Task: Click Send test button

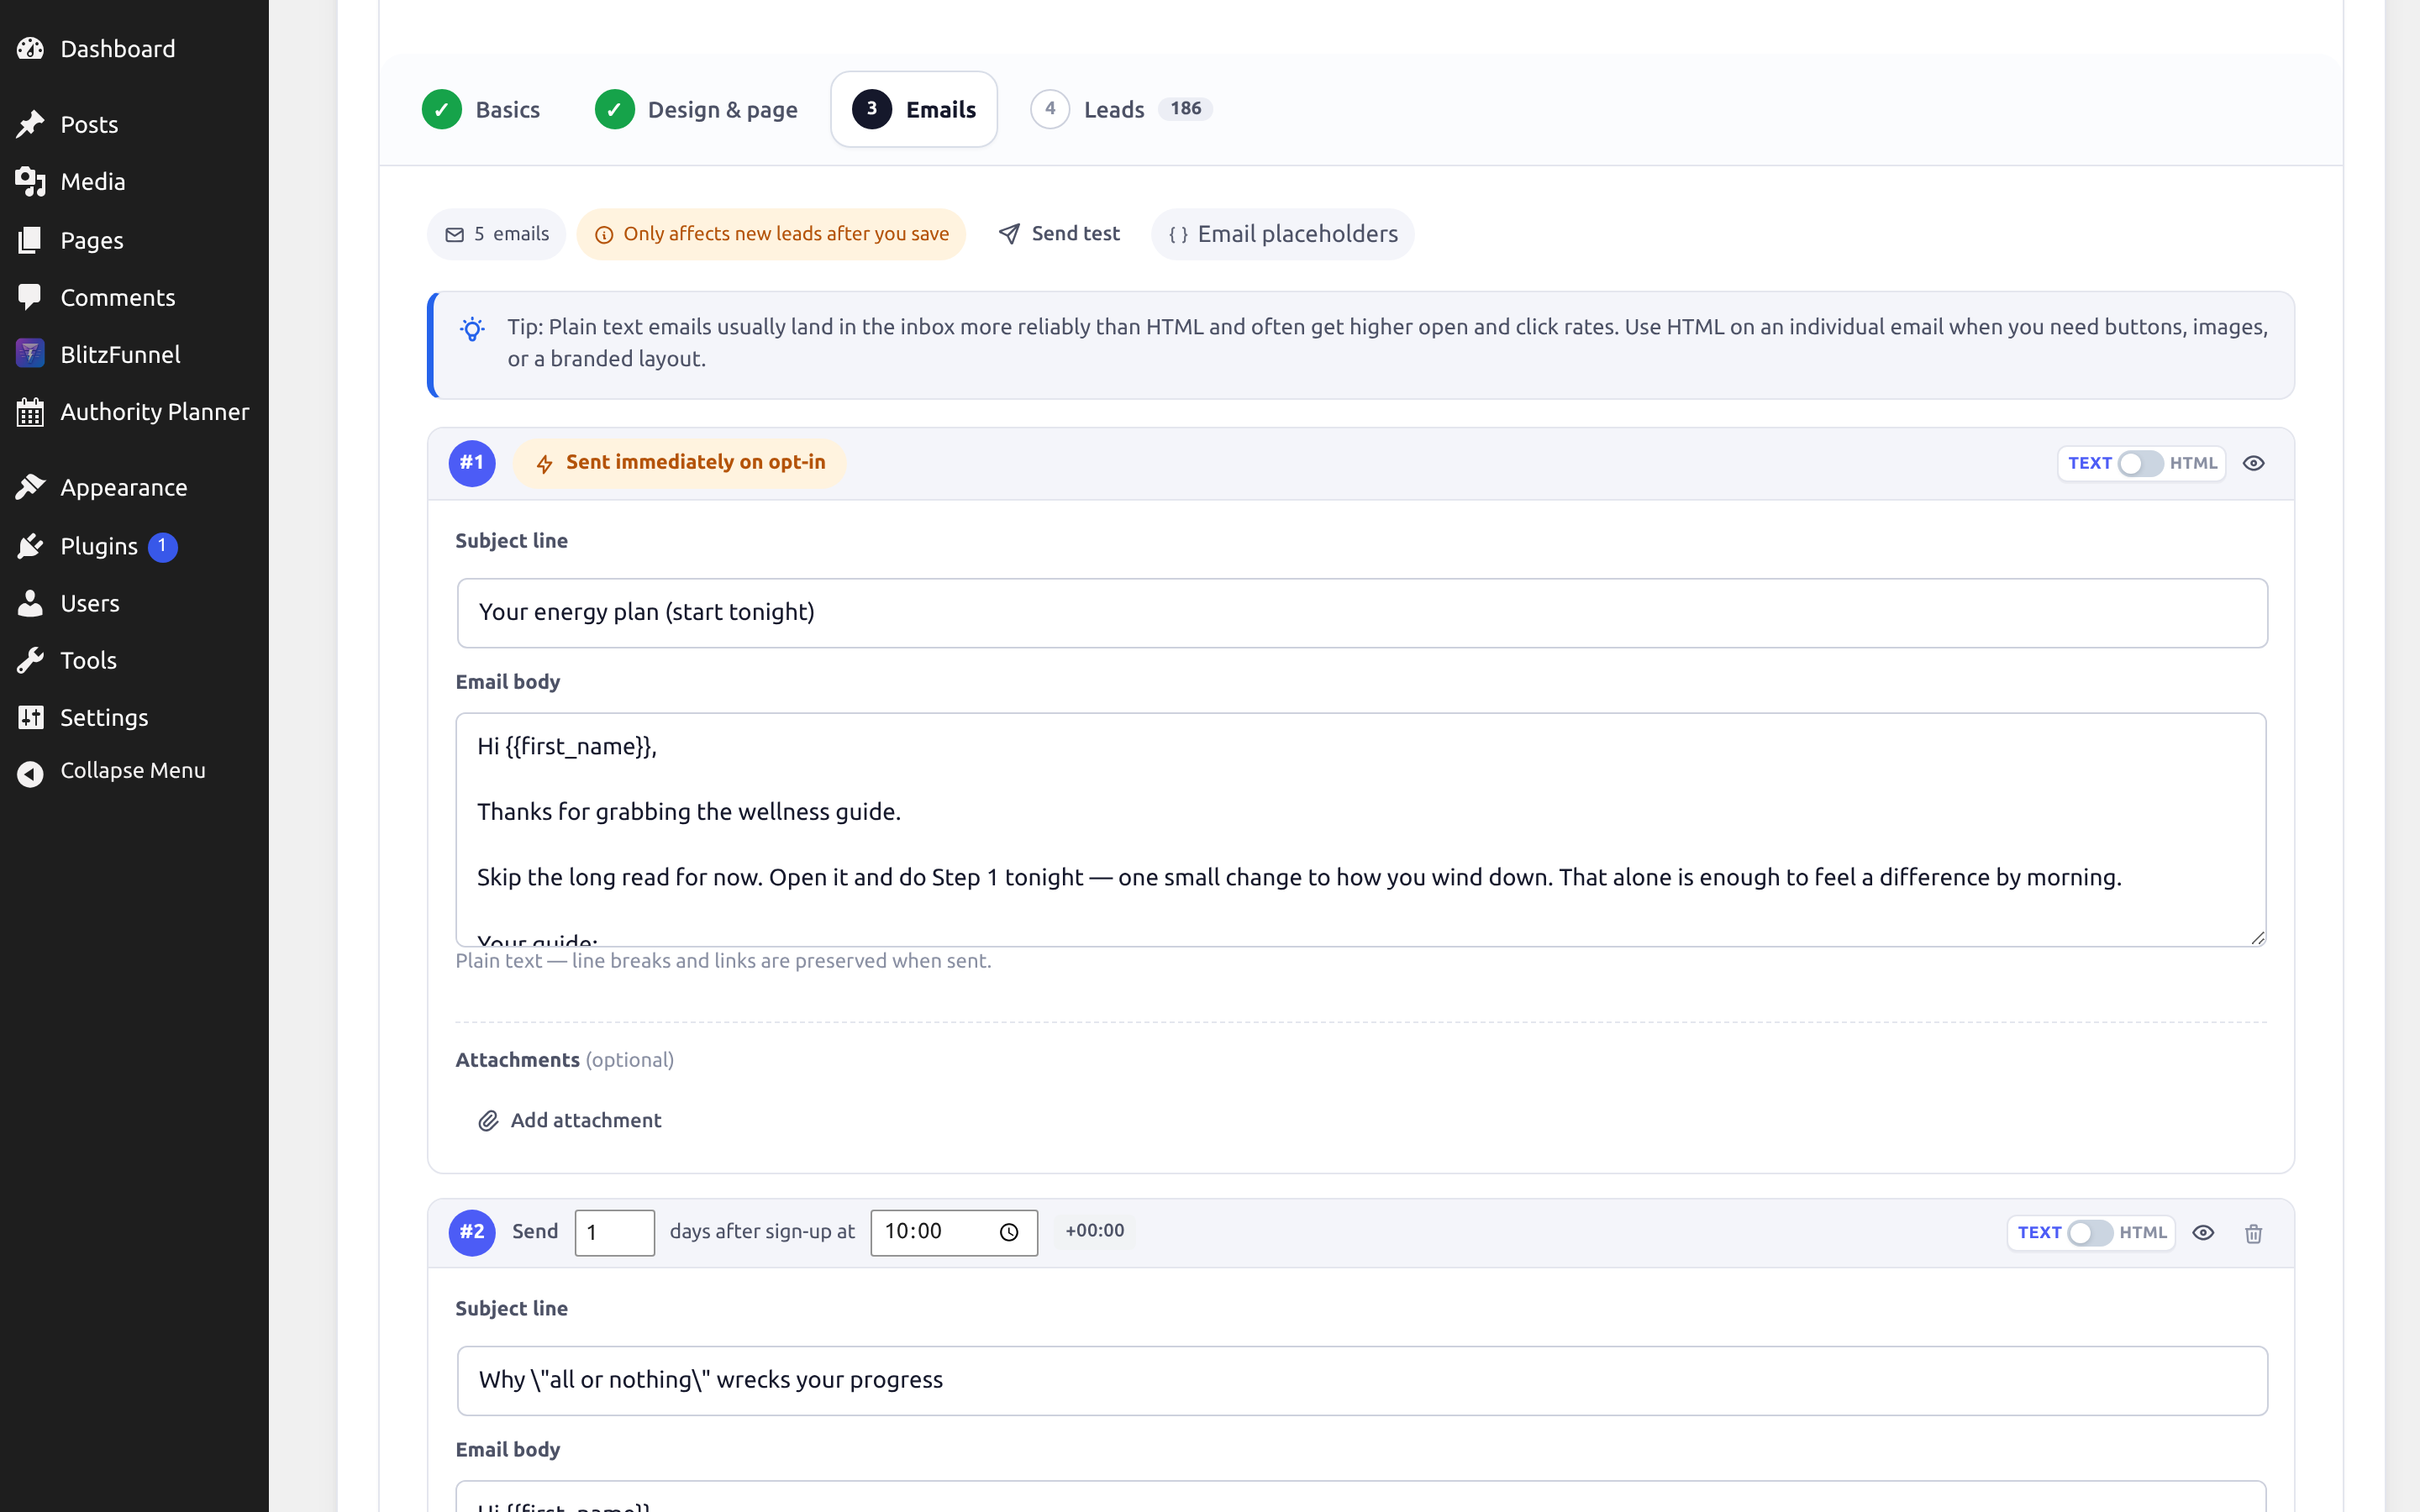Action: pyautogui.click(x=1059, y=234)
